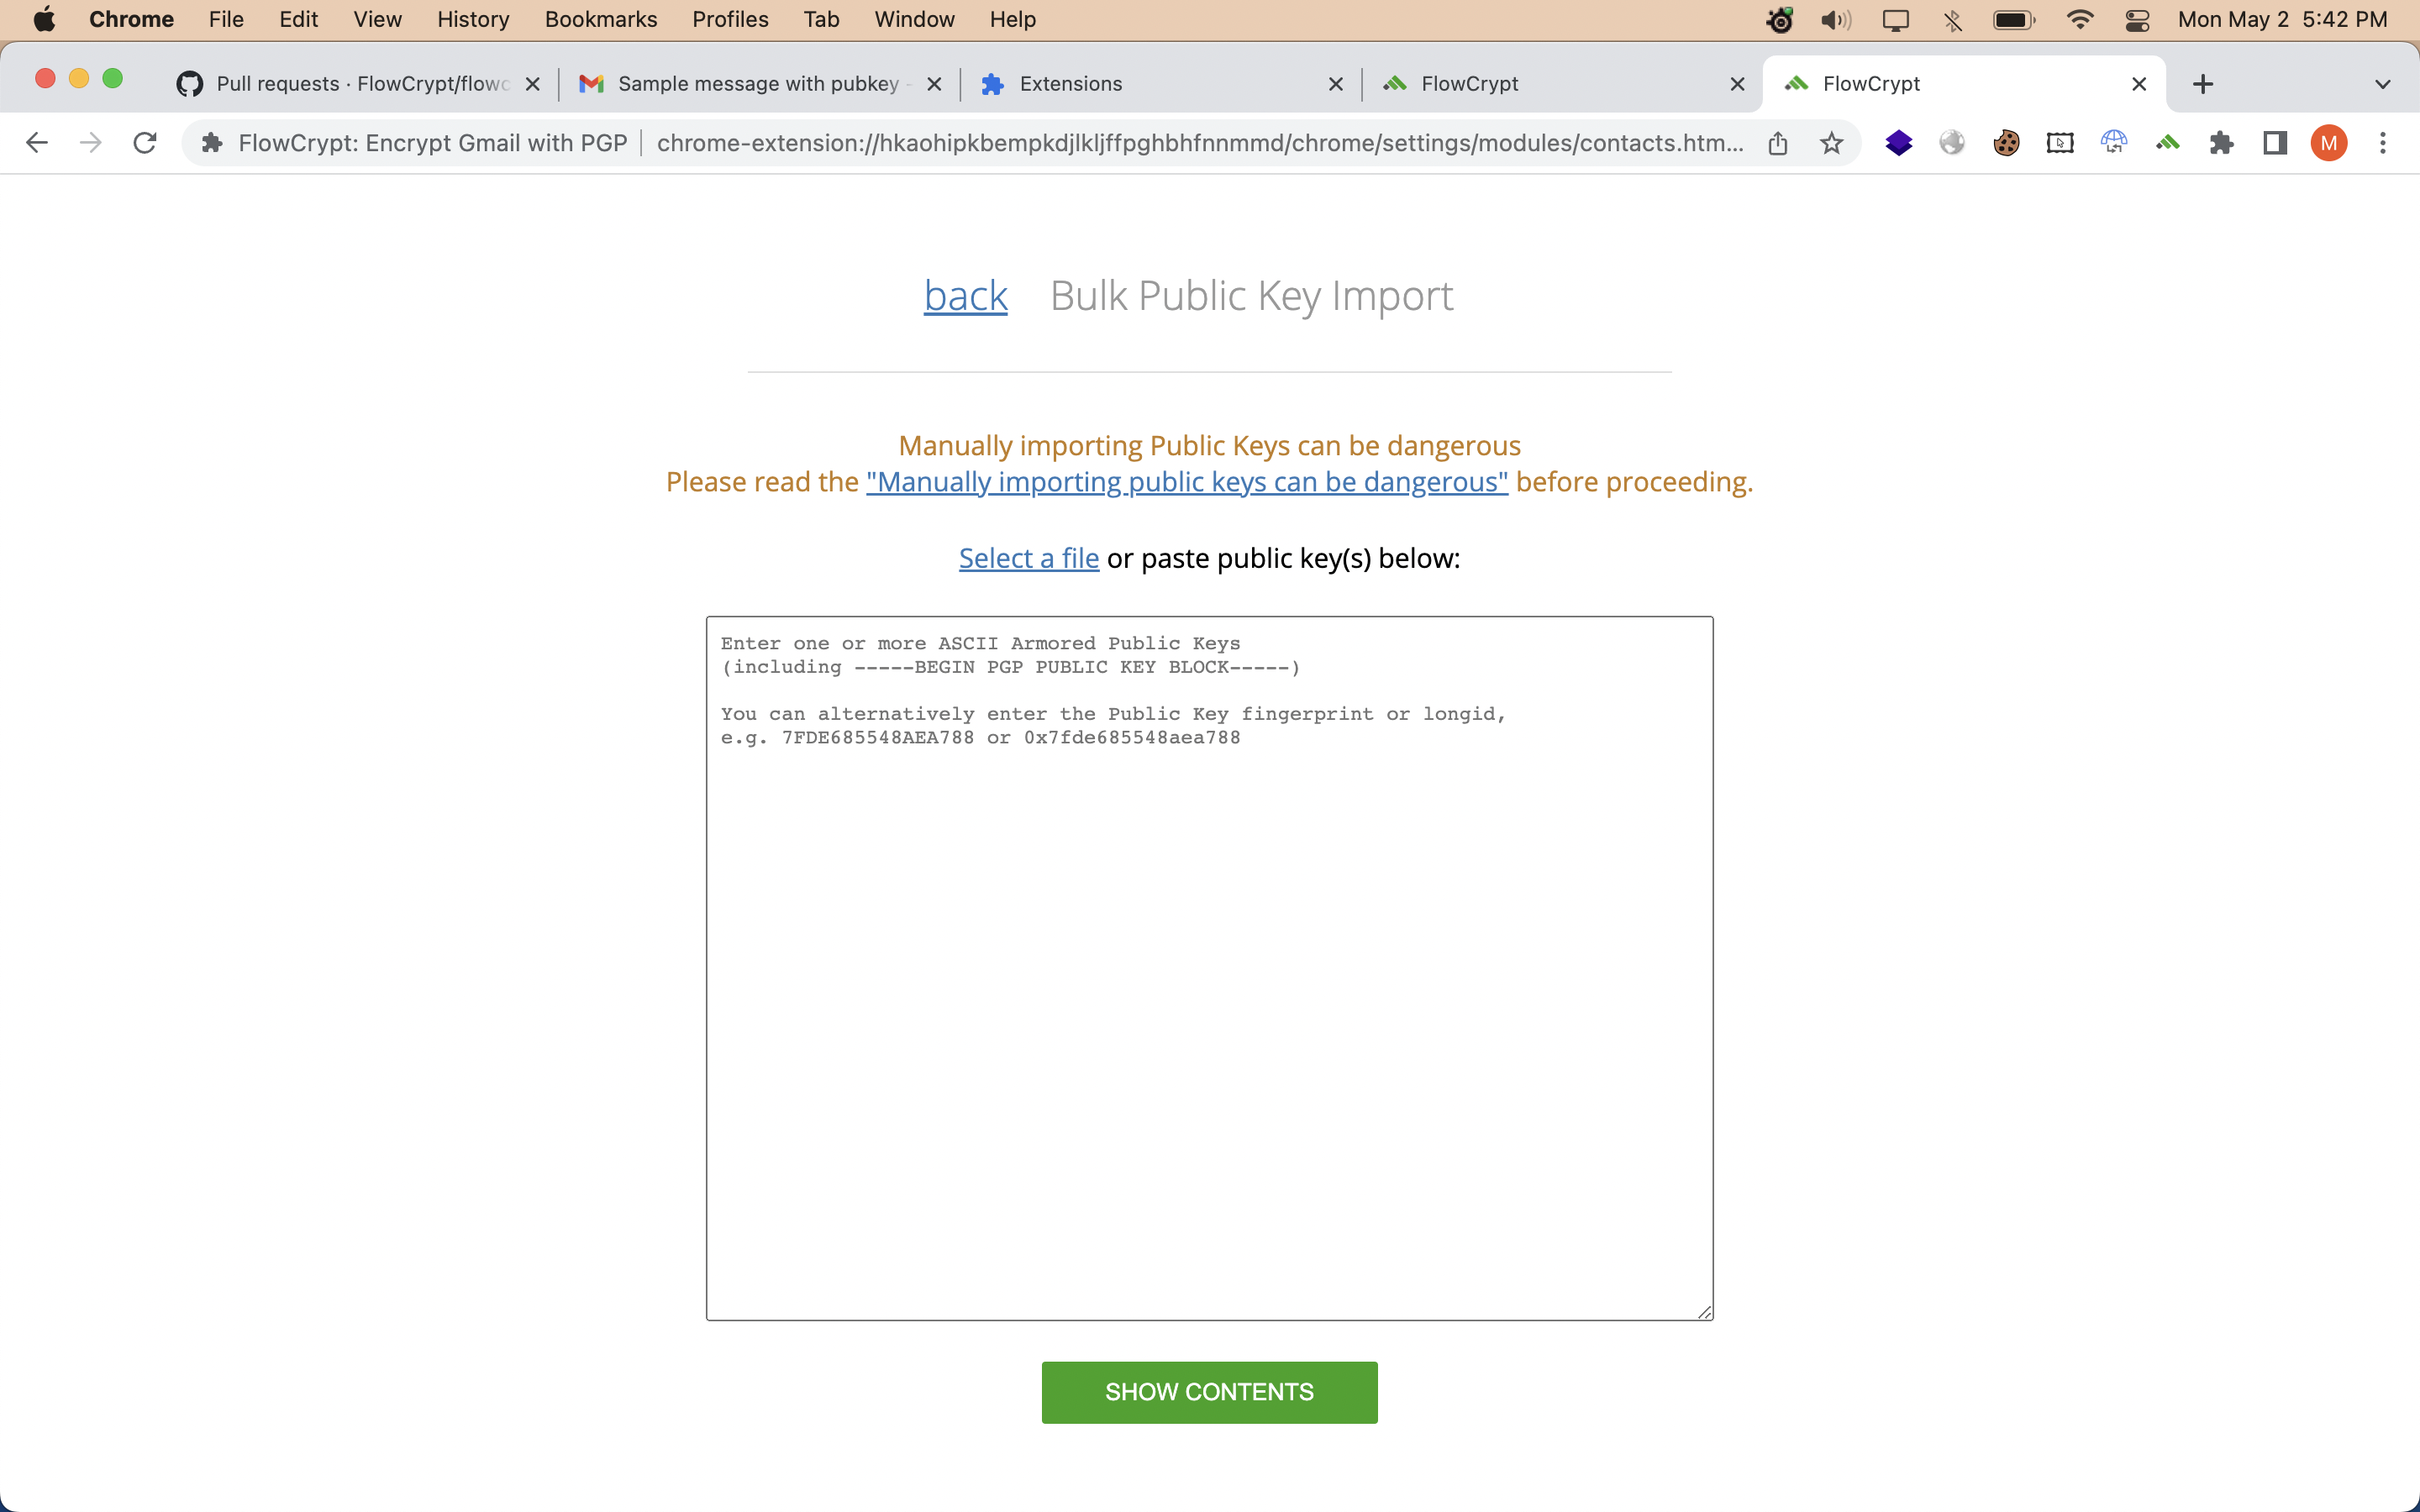Open the Wi-Fi status menu
This screenshot has height=1512, width=2420.
tap(2079, 20)
